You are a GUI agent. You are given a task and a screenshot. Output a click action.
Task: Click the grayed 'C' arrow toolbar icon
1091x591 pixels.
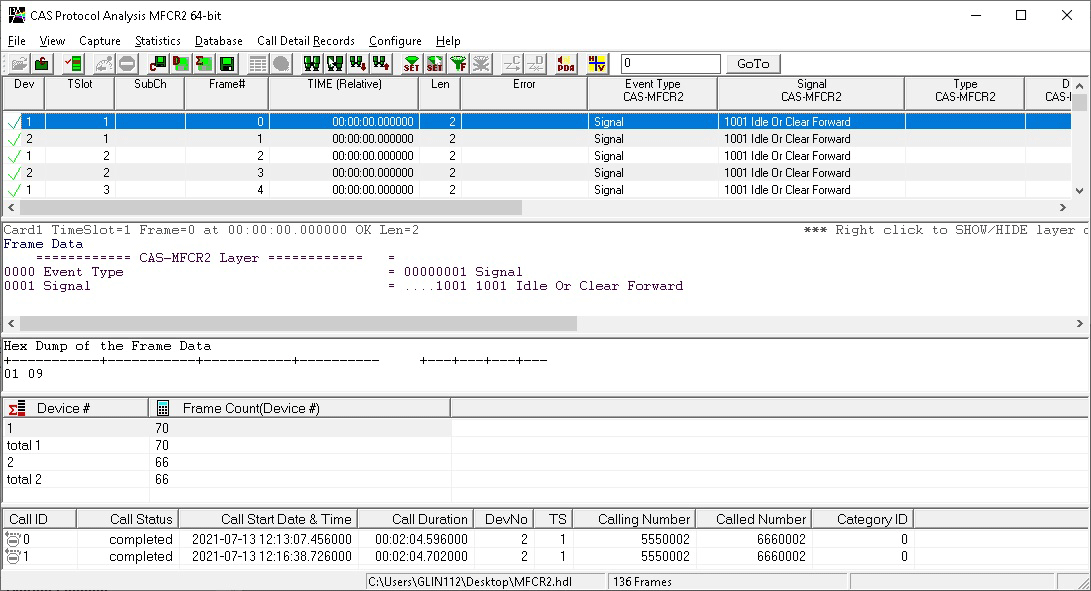[512, 64]
